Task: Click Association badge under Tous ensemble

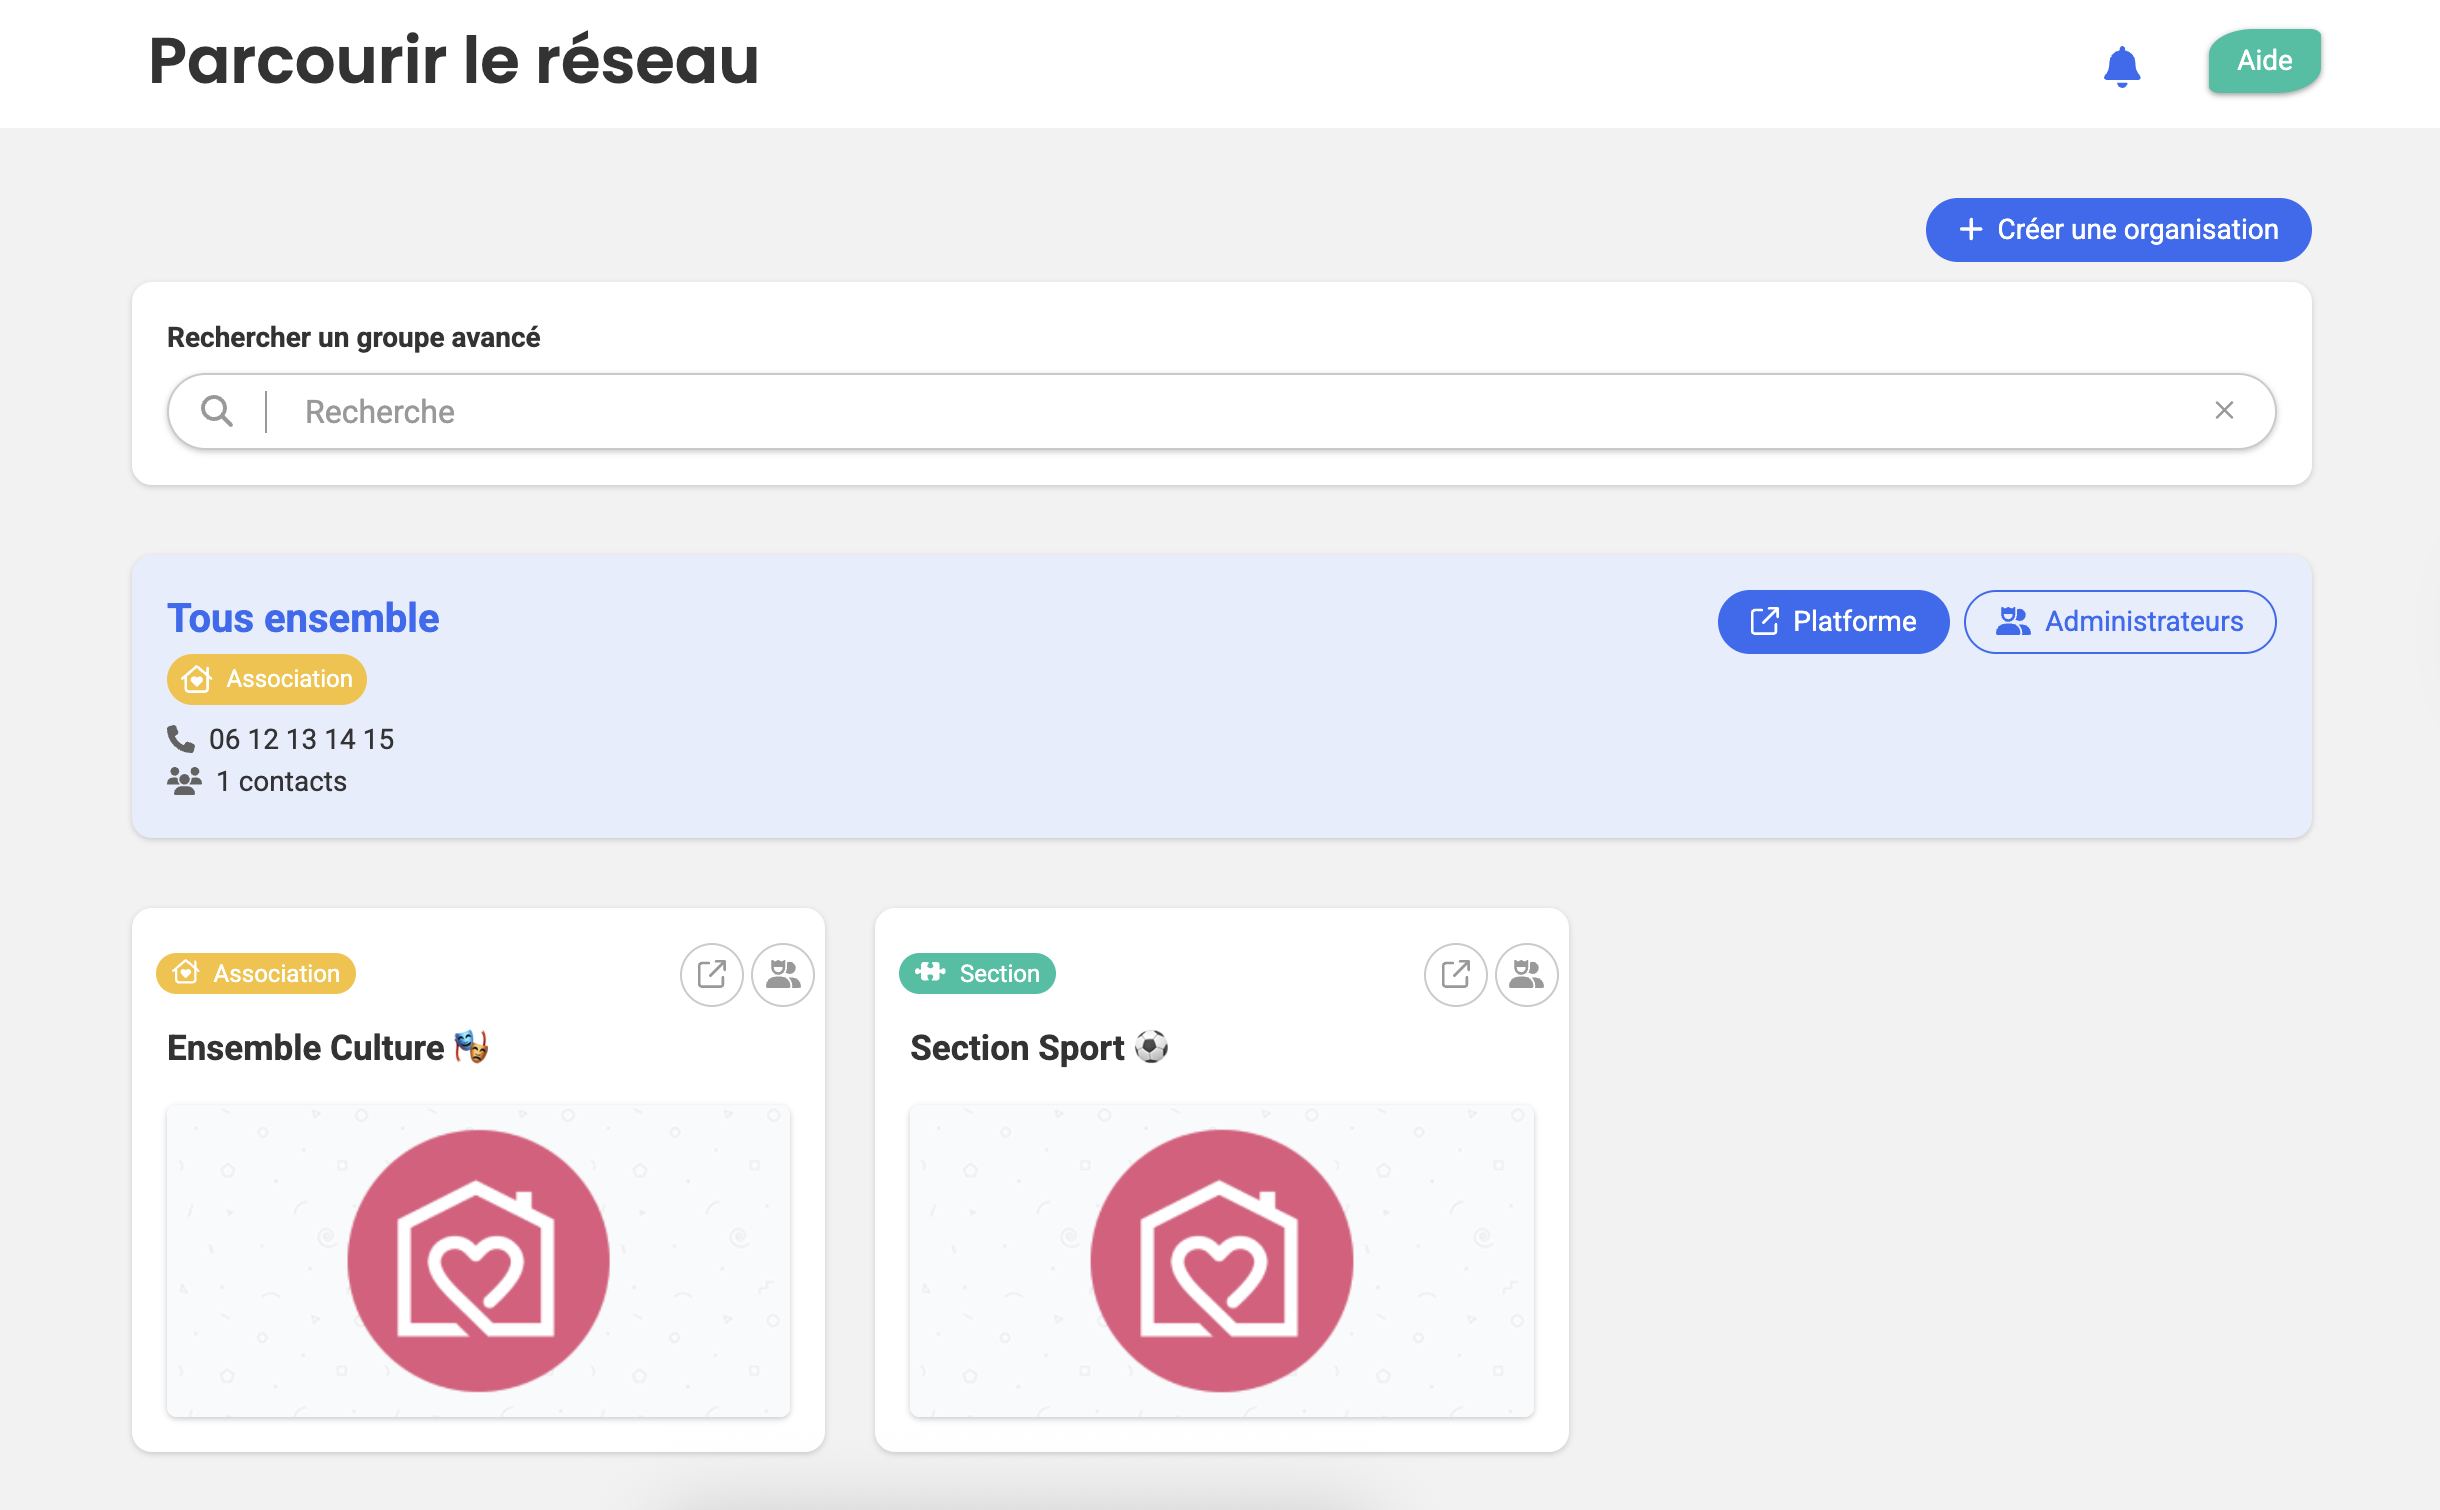Action: coord(267,679)
